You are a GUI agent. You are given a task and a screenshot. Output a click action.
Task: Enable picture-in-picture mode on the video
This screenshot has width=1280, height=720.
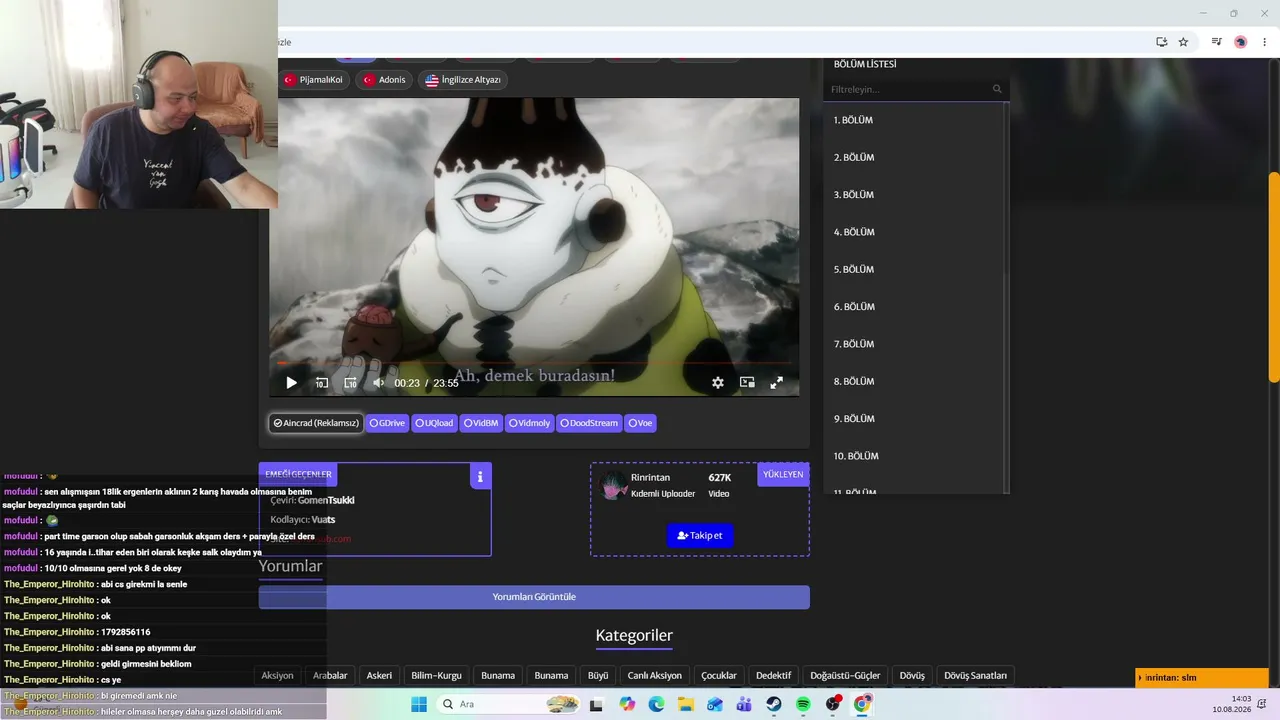747,383
